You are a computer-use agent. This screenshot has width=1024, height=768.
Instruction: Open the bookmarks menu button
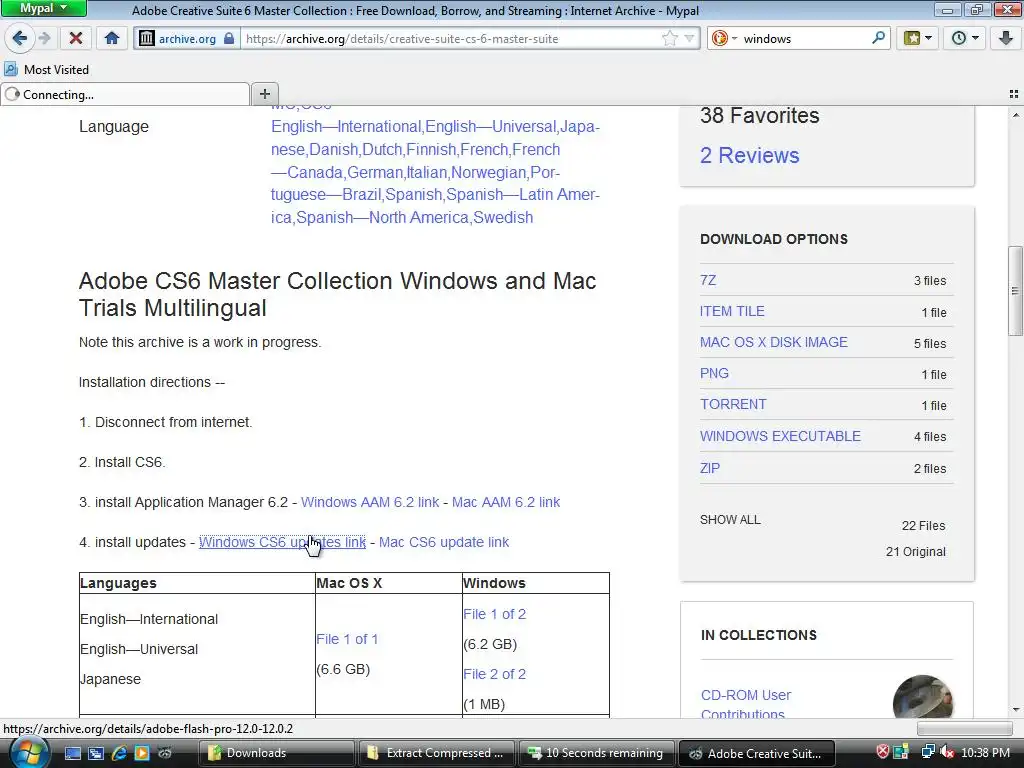(x=918, y=38)
